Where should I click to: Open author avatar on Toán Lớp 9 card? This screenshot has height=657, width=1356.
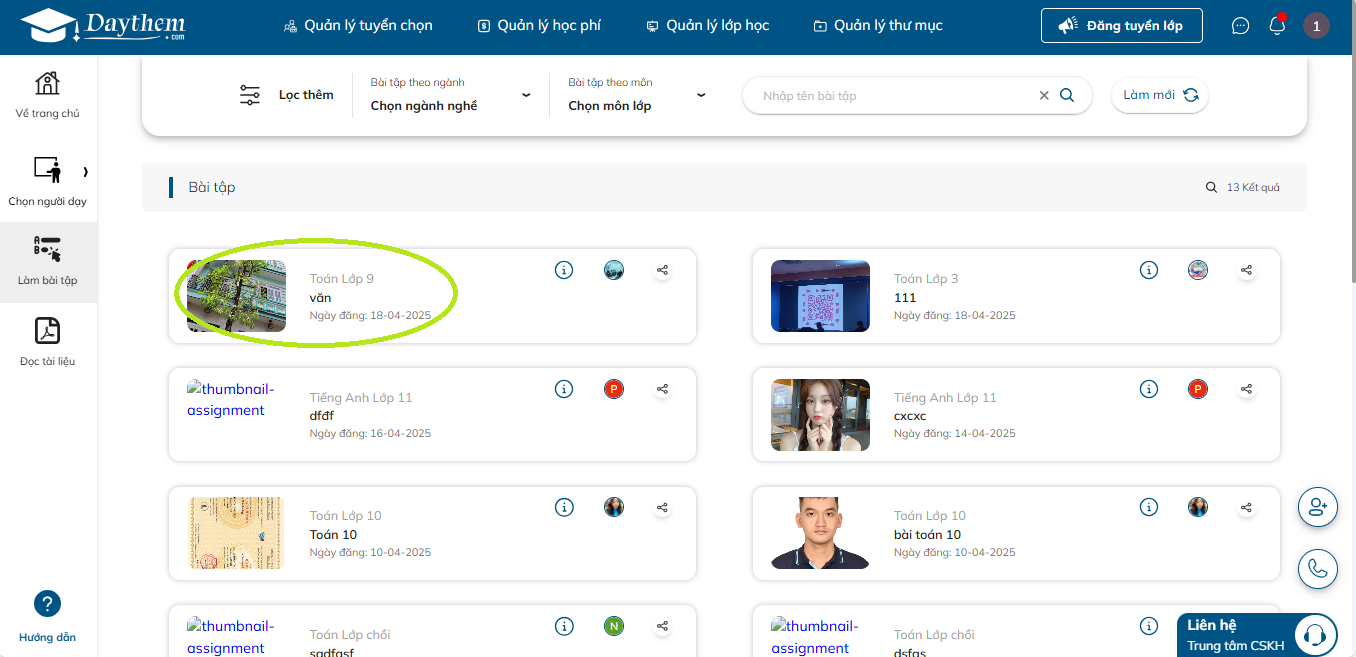point(614,270)
